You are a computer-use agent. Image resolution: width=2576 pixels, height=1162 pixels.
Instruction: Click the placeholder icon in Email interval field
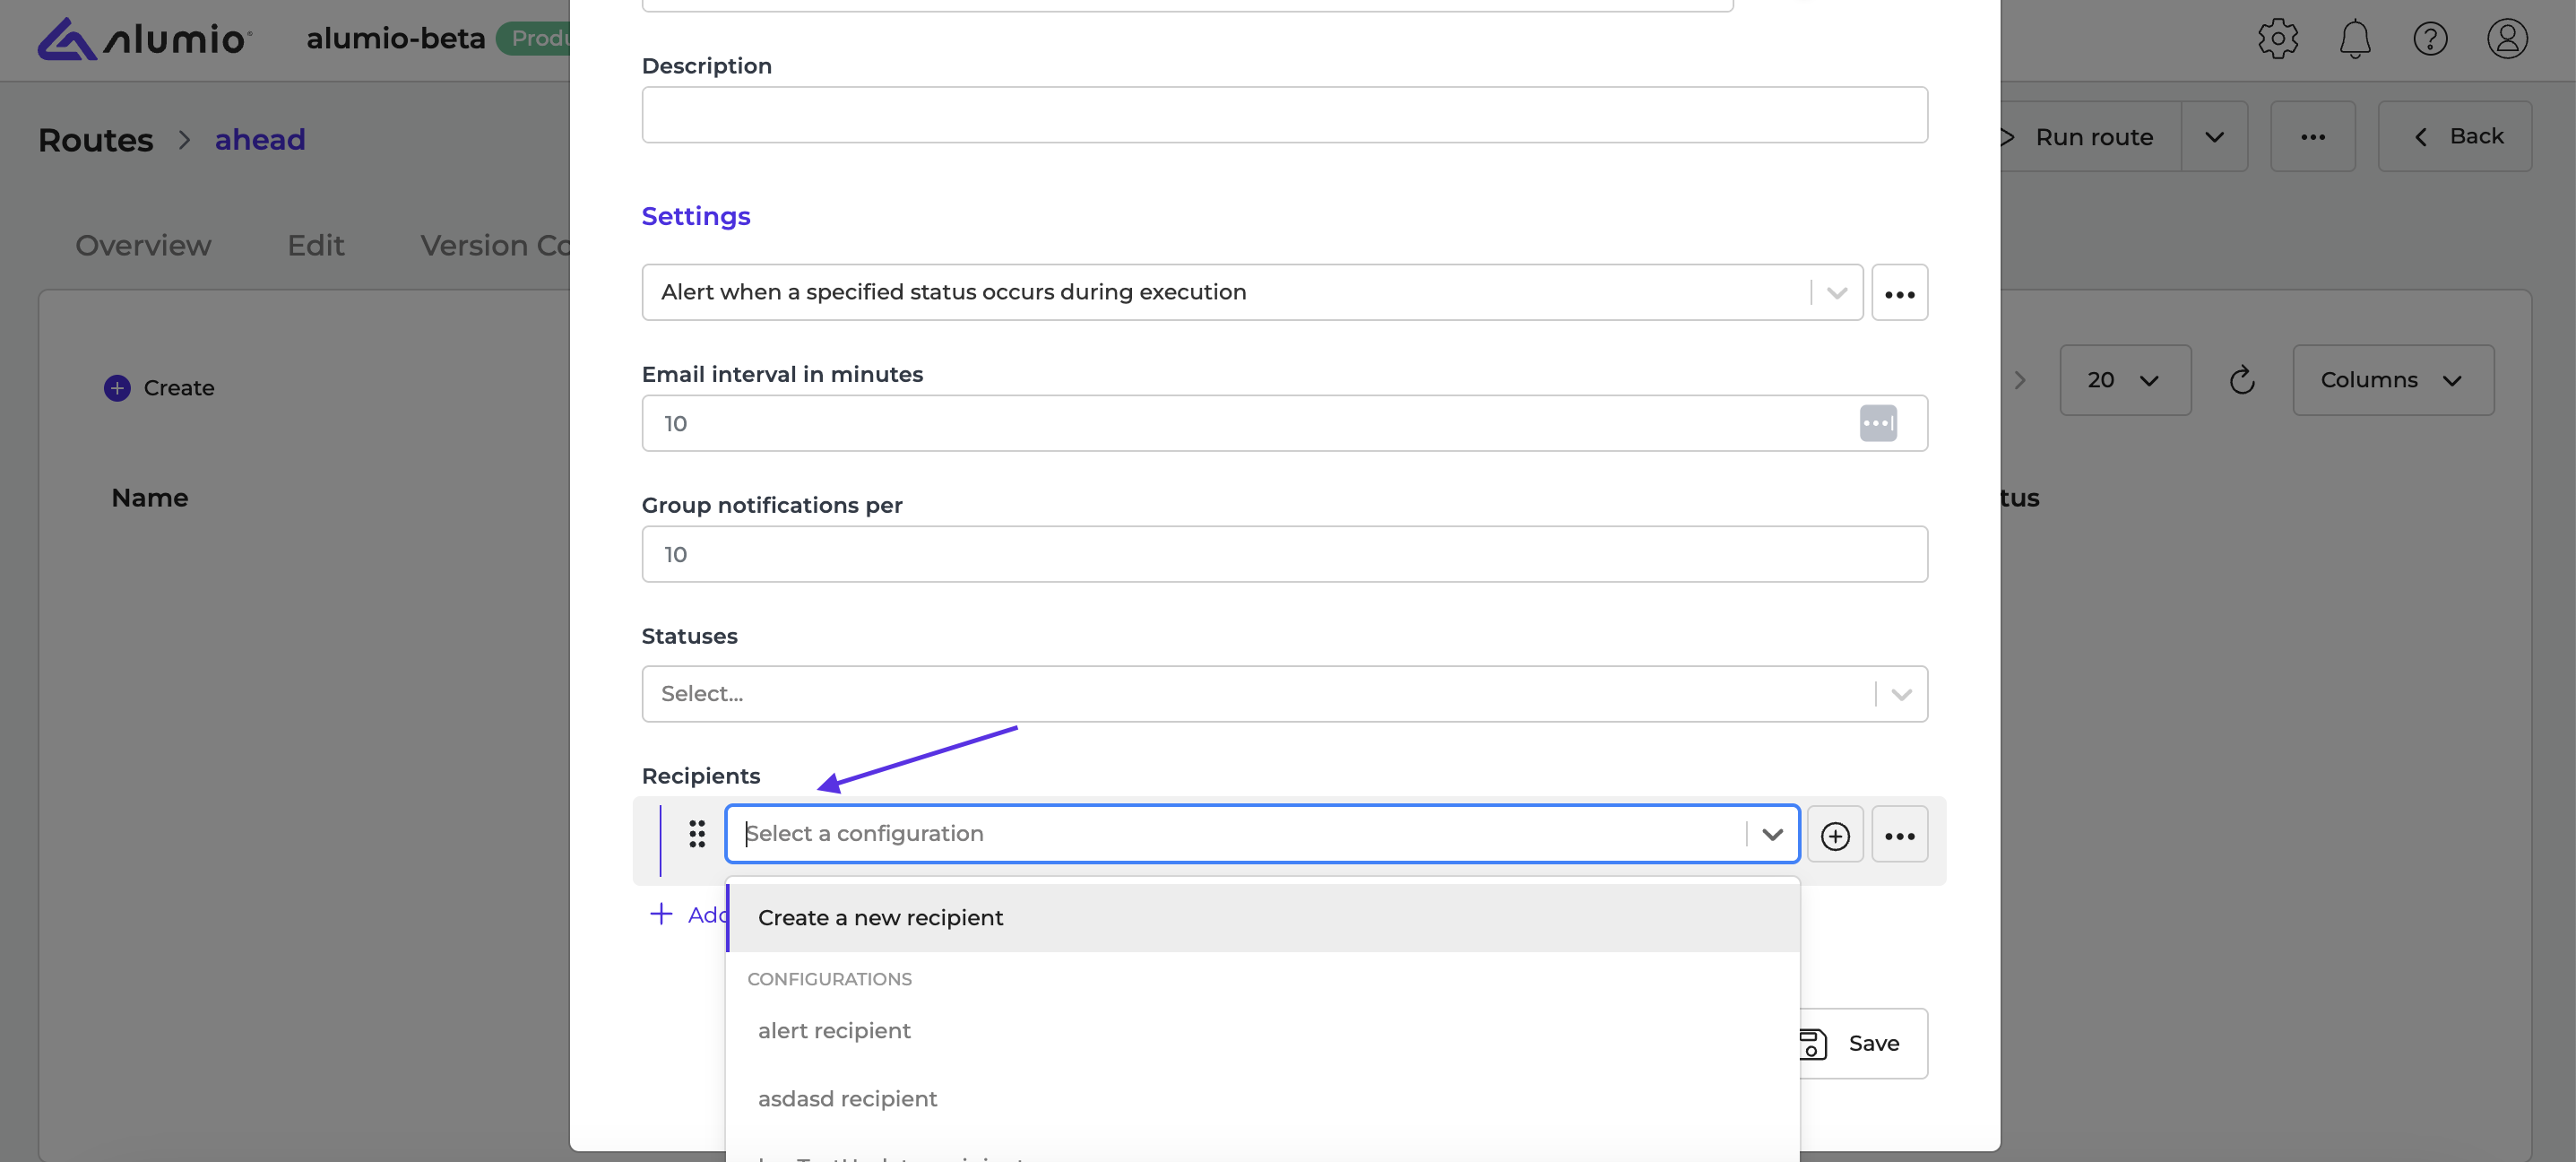[1877, 423]
